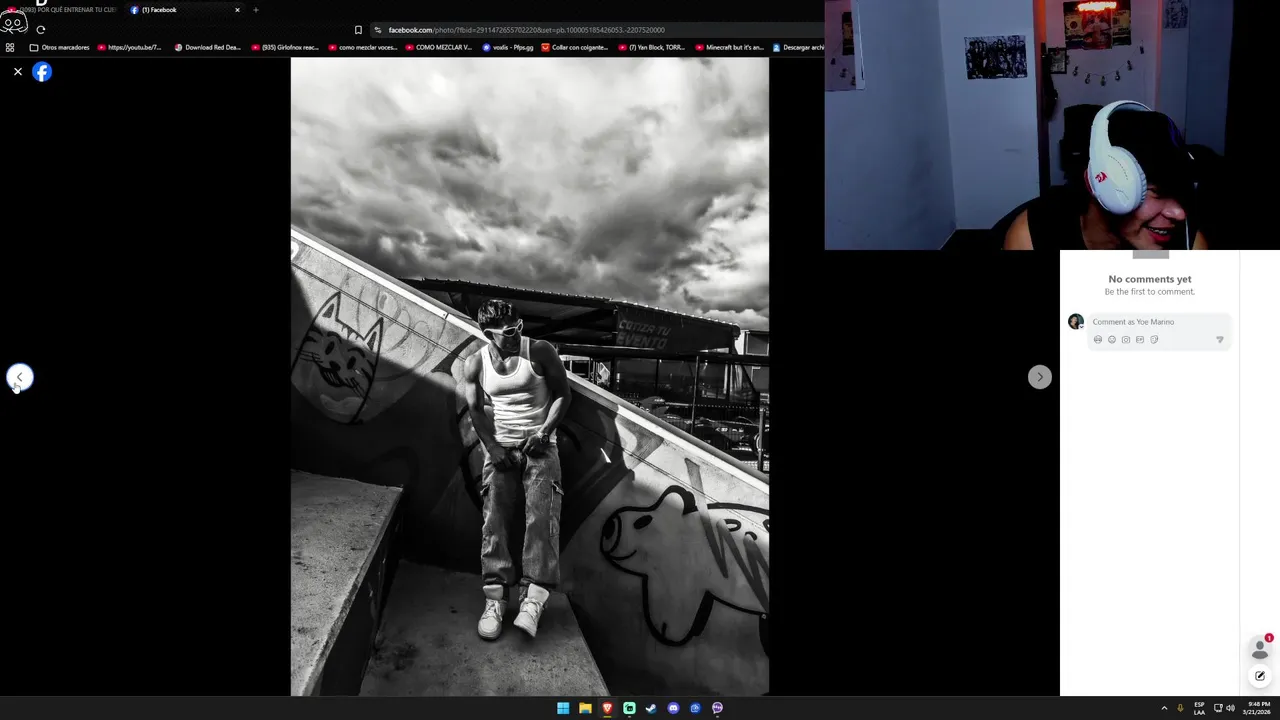Viewport: 1280px width, 720px height.
Task: Open the 'Descargar archi...' bookmark
Action: click(798, 47)
